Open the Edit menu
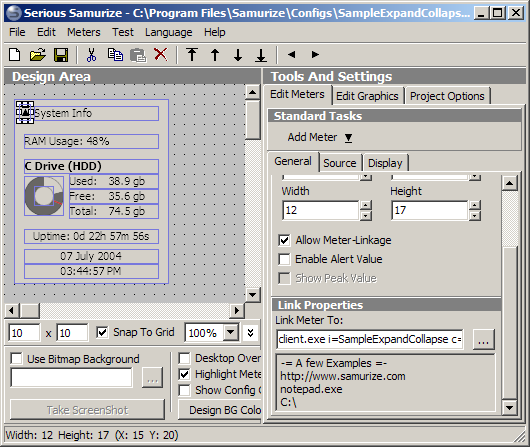The height and width of the screenshot is (447, 530). (x=46, y=32)
